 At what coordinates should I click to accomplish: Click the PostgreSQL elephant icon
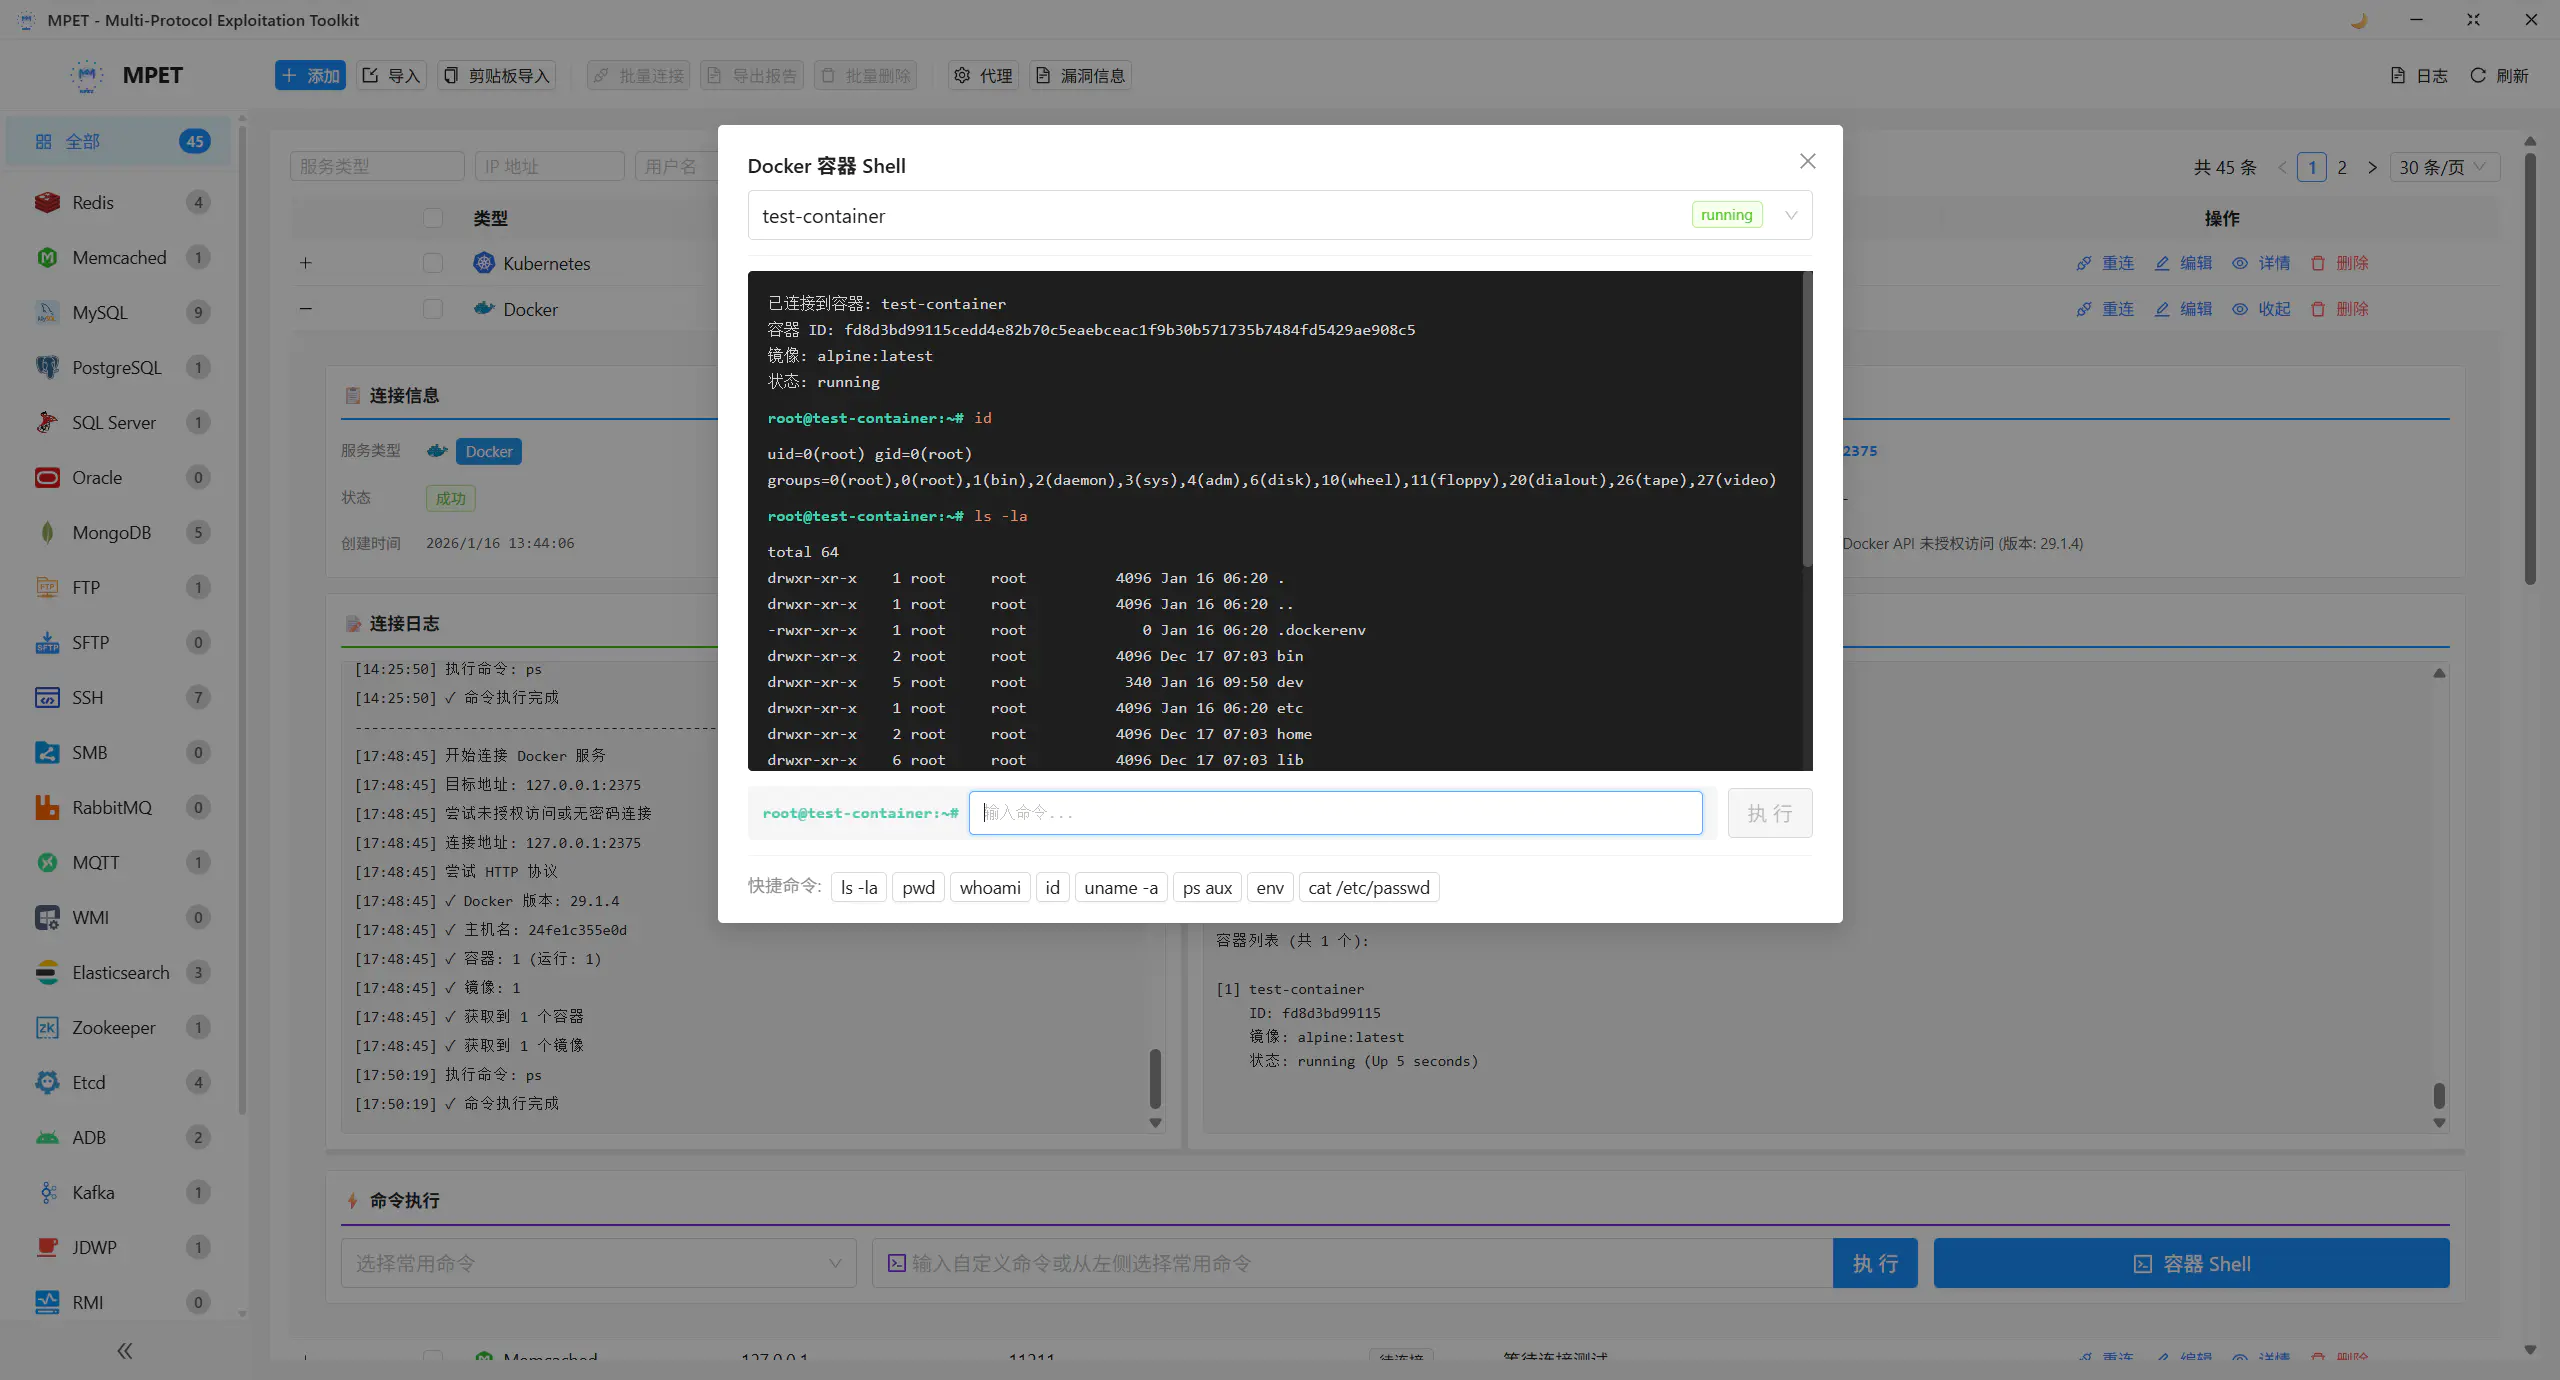47,368
